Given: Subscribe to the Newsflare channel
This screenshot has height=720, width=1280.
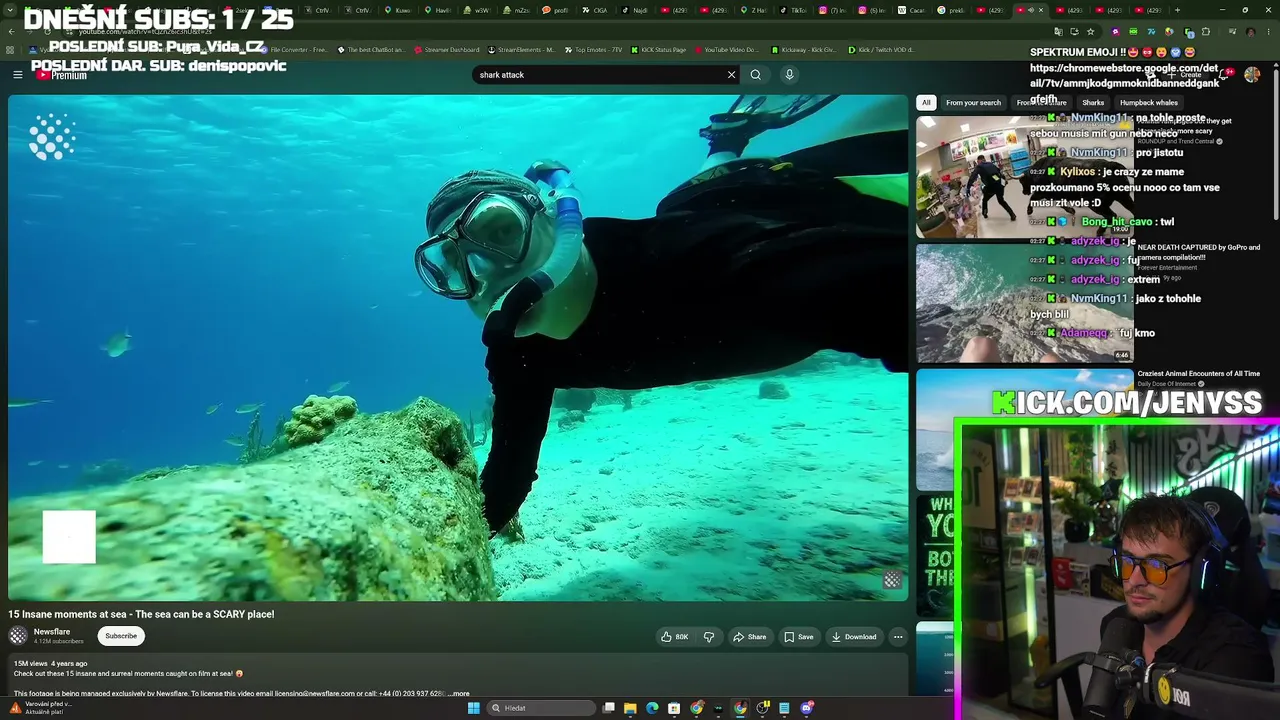Looking at the screenshot, I should point(121,636).
